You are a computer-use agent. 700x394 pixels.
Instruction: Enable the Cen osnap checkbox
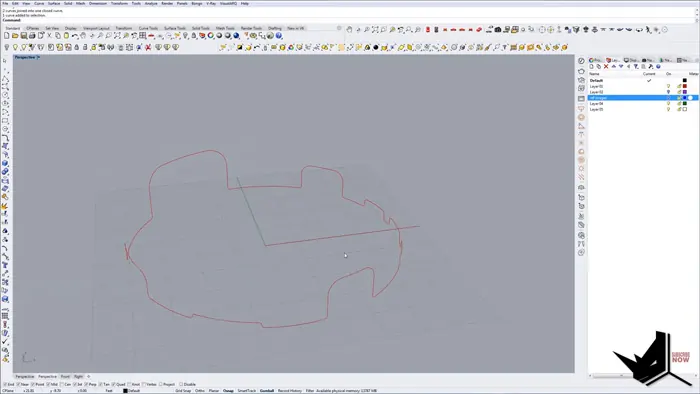[62, 384]
